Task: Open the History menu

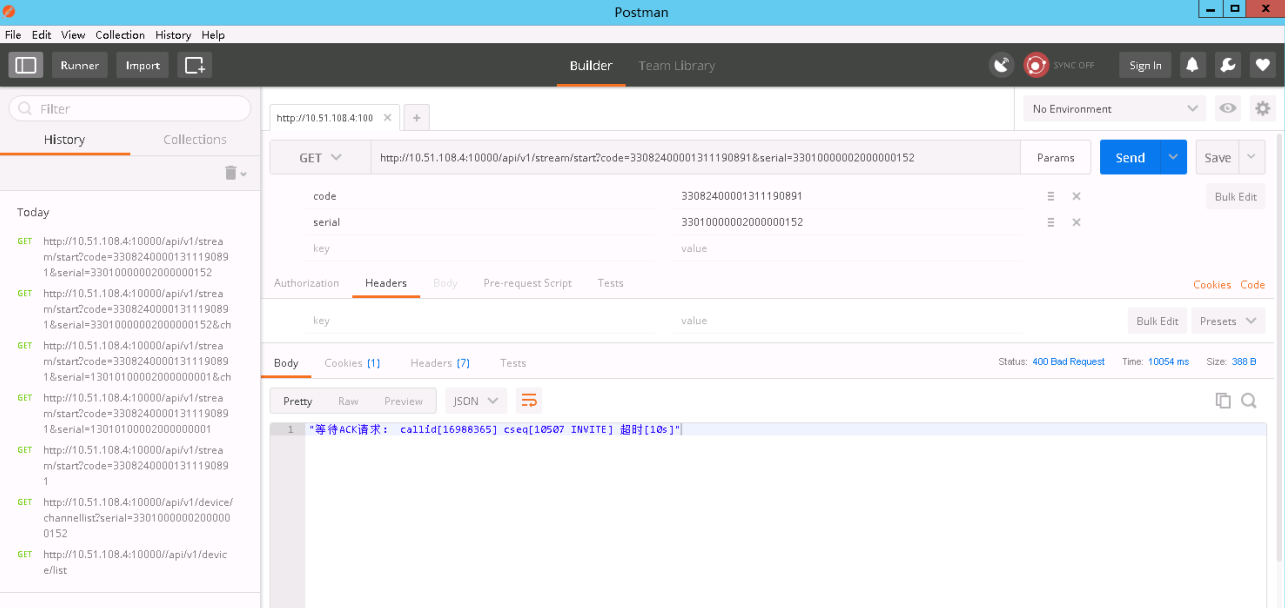Action: coord(173,34)
